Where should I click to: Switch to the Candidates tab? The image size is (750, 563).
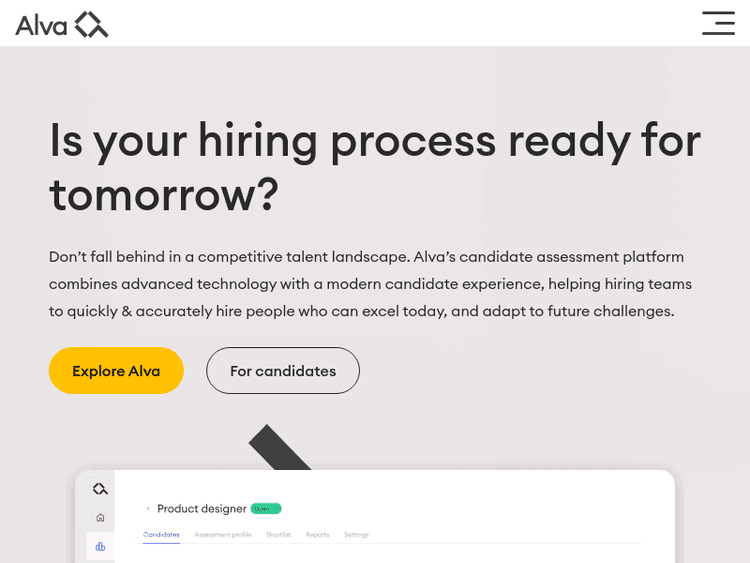pos(161,535)
